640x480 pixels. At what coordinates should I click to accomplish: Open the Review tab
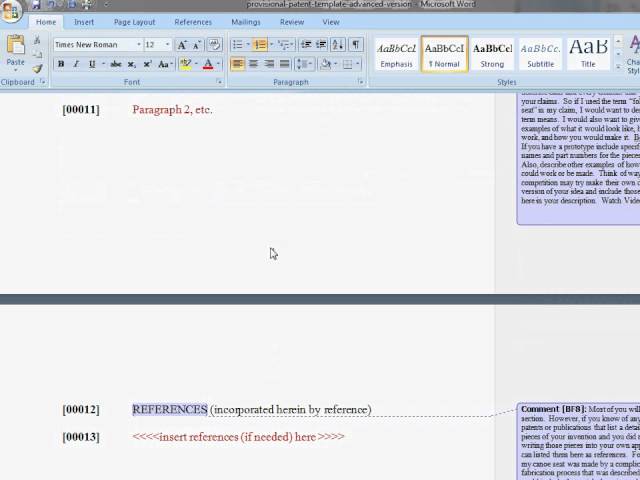(x=291, y=22)
